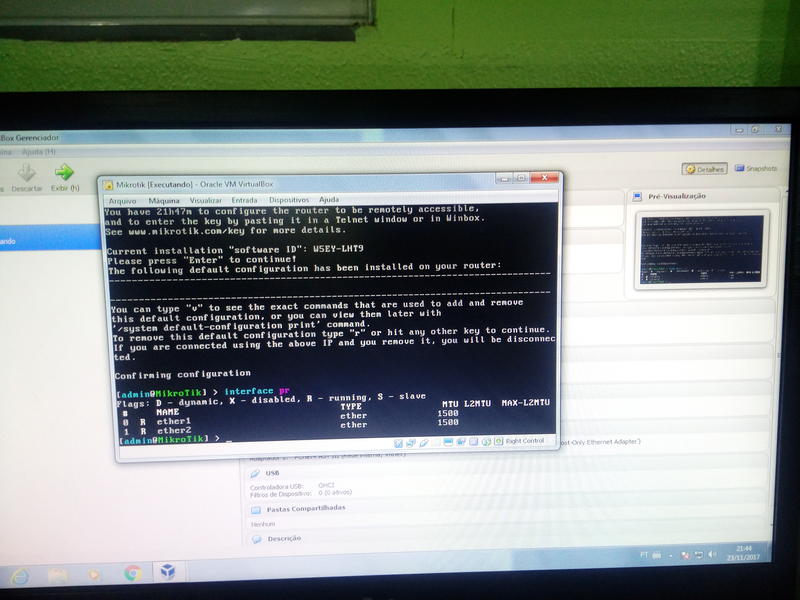
Task: Click the VM preview thumbnail
Action: tap(702, 249)
